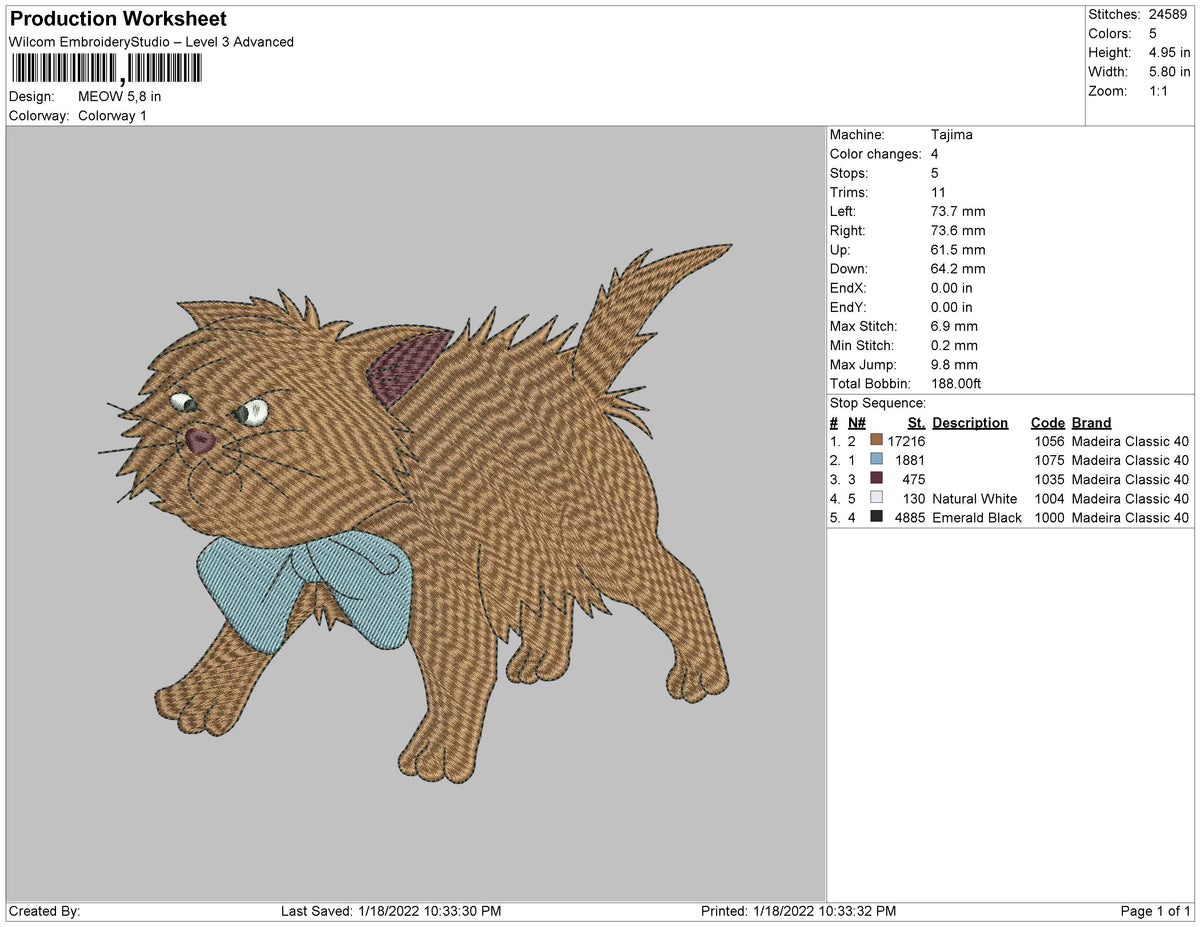Viewport: 1200px width, 927px height.
Task: Click the Zoom ratio 1:1 value
Action: (x=1159, y=91)
